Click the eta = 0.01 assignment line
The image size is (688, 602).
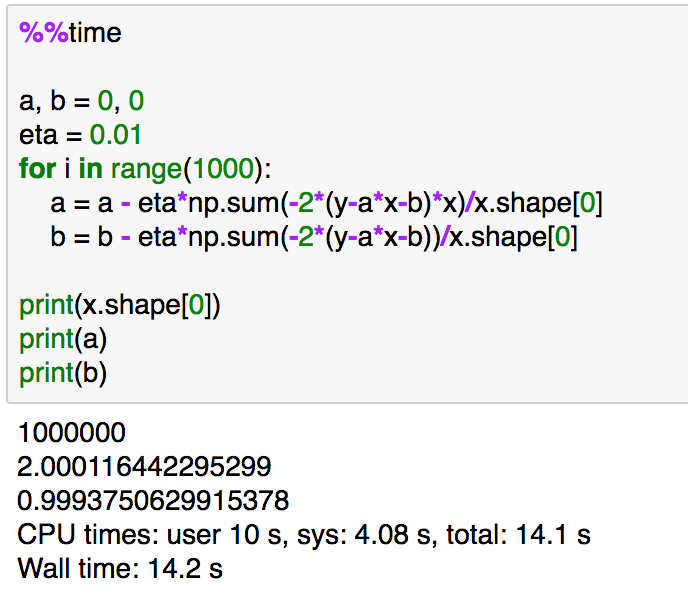(x=80, y=134)
